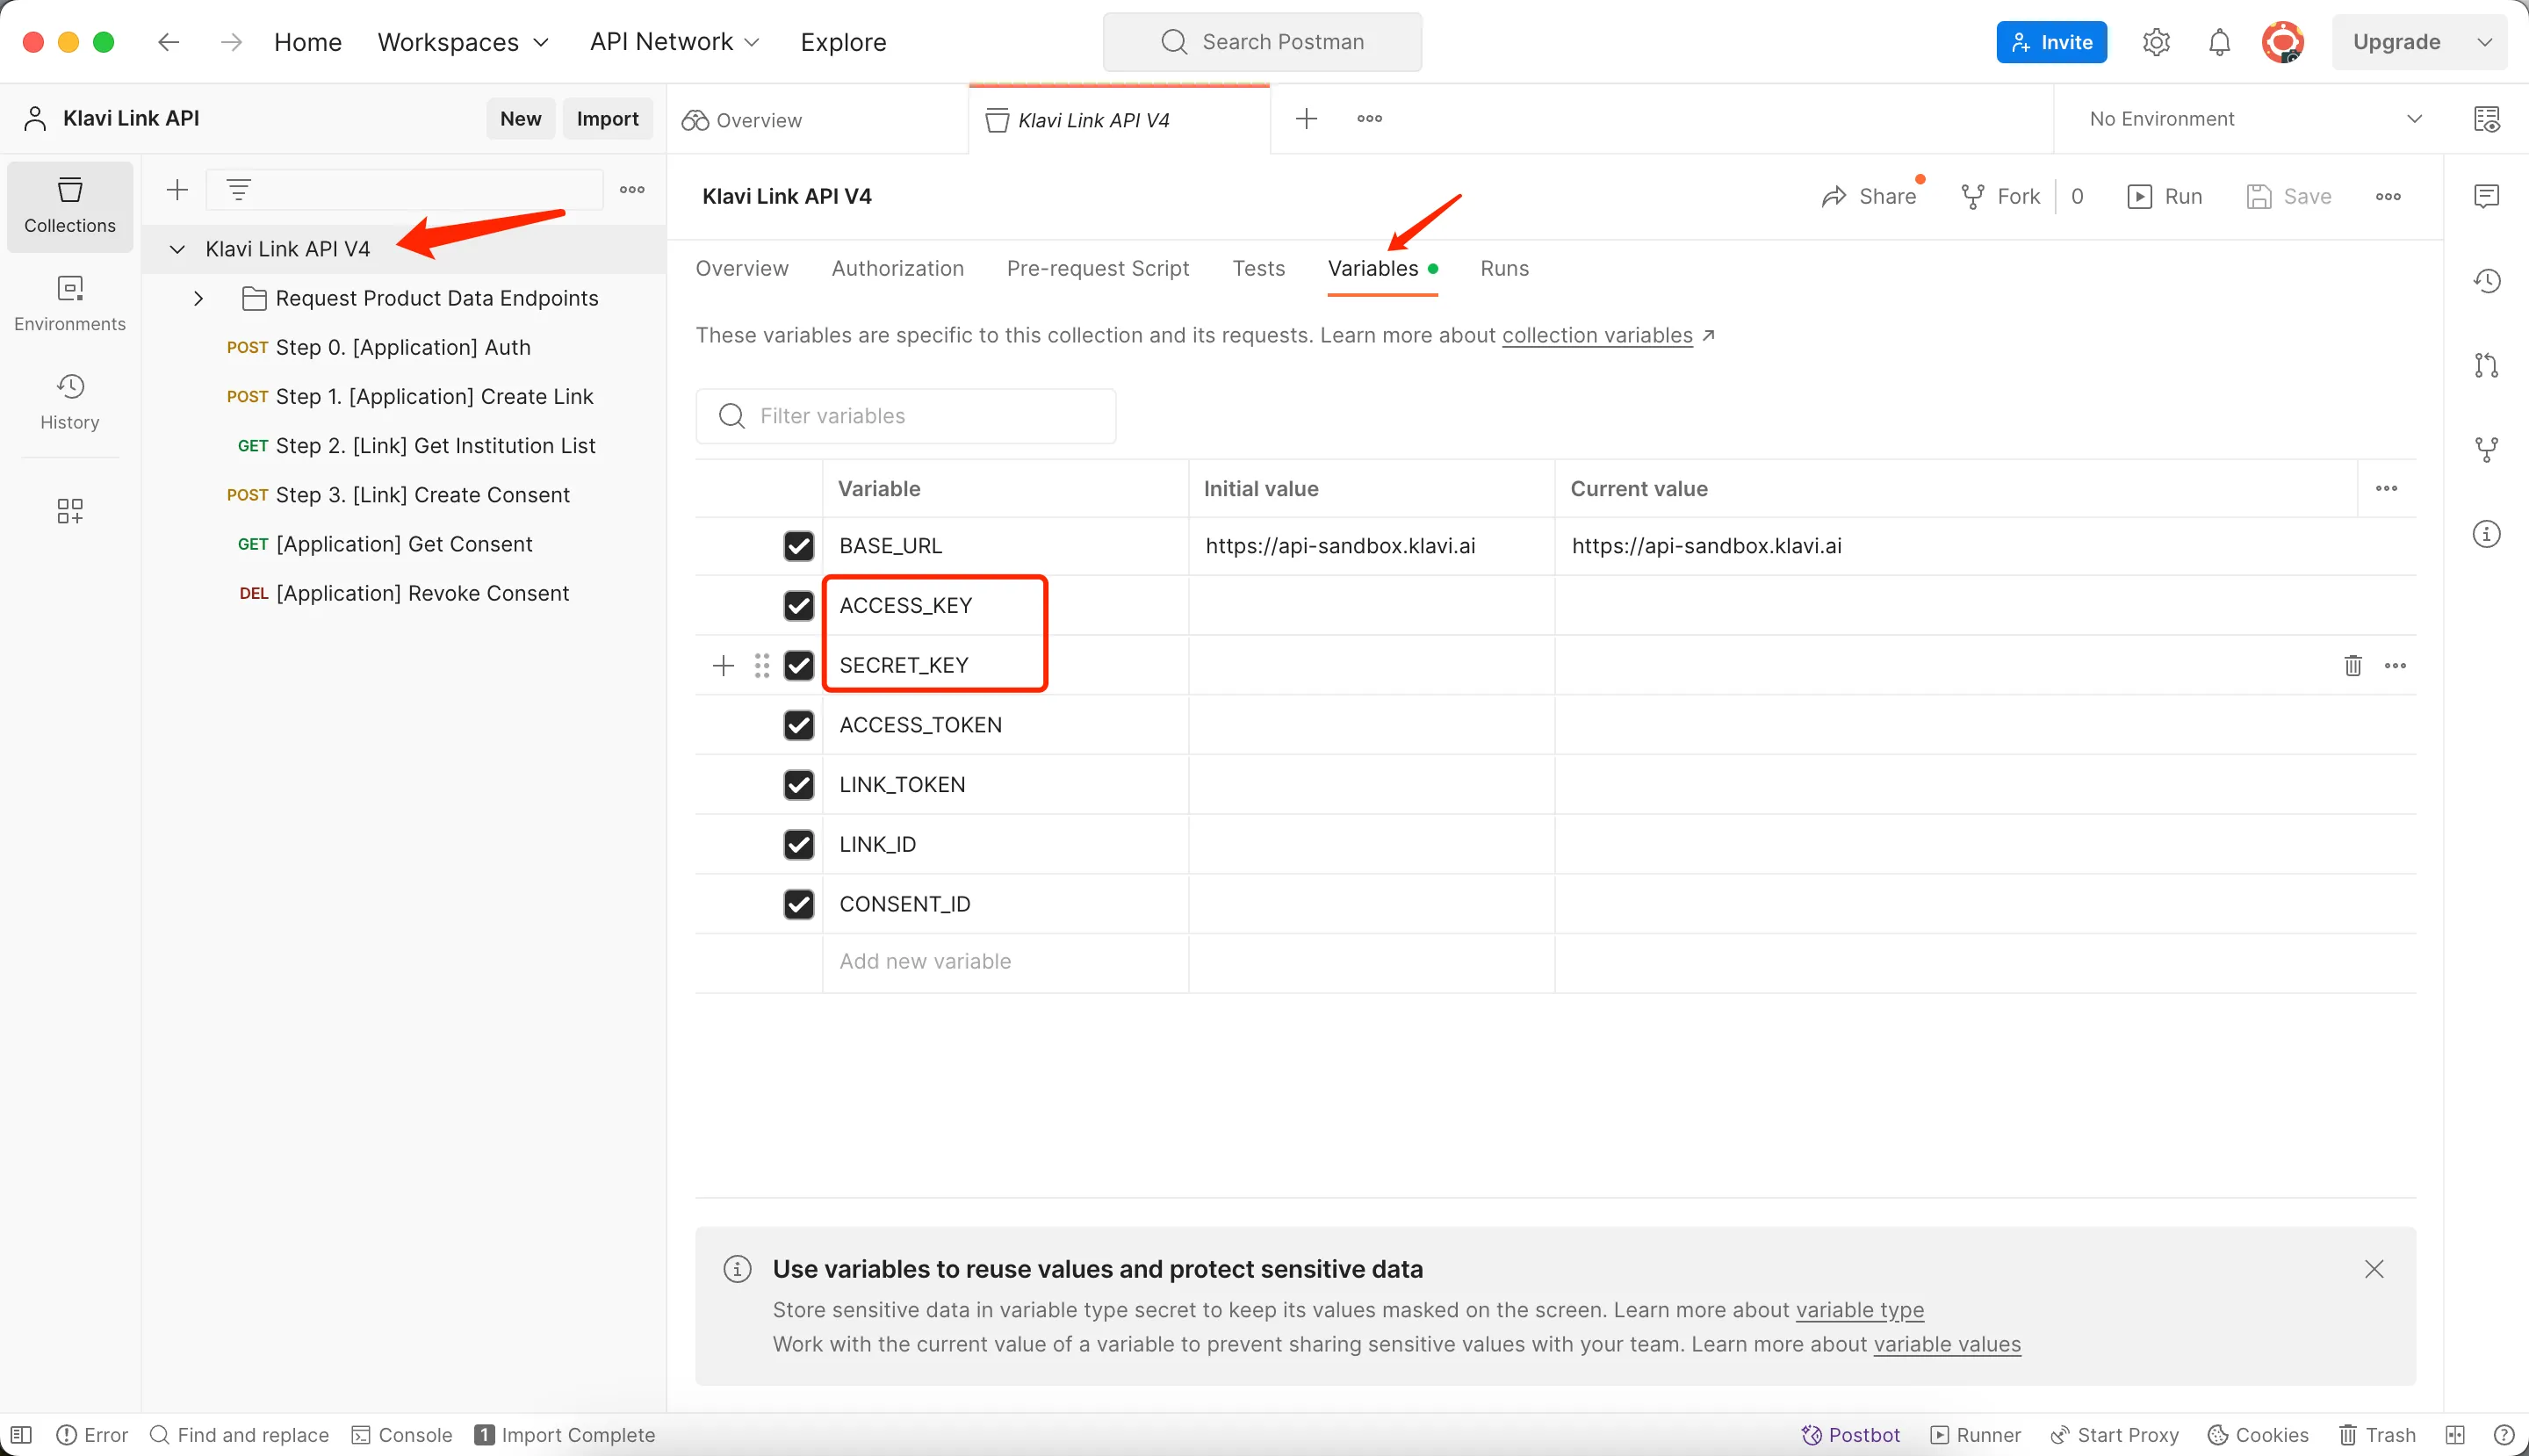
Task: Expand the Request Product Data Endpoints folder
Action: pos(198,298)
